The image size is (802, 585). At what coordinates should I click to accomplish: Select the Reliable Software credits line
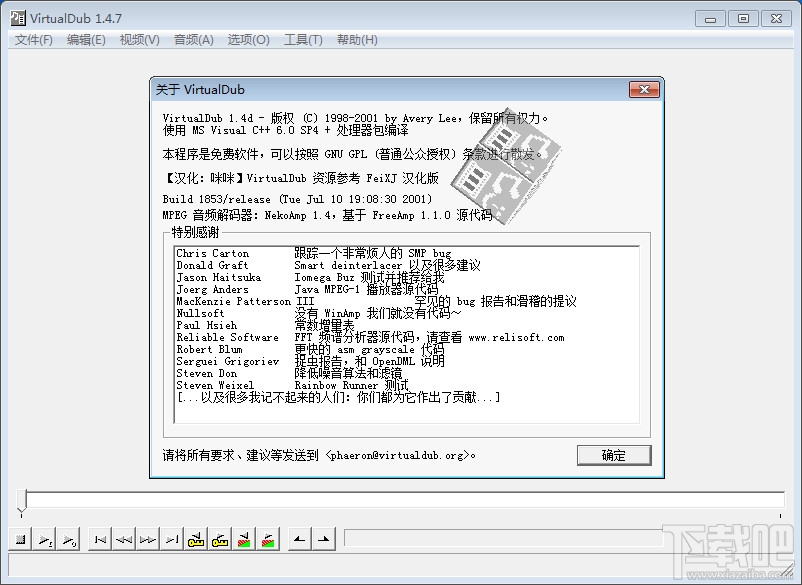pos(370,338)
